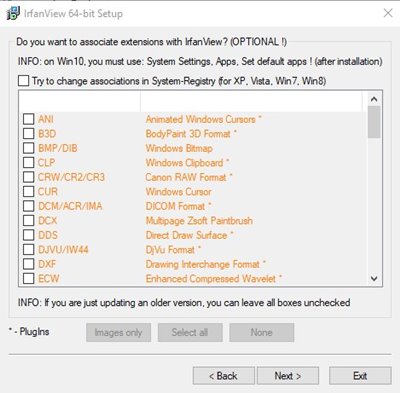The height and width of the screenshot is (393, 400).
Task: Toggle the DJVU/IW44 checkbox
Action: (x=29, y=249)
